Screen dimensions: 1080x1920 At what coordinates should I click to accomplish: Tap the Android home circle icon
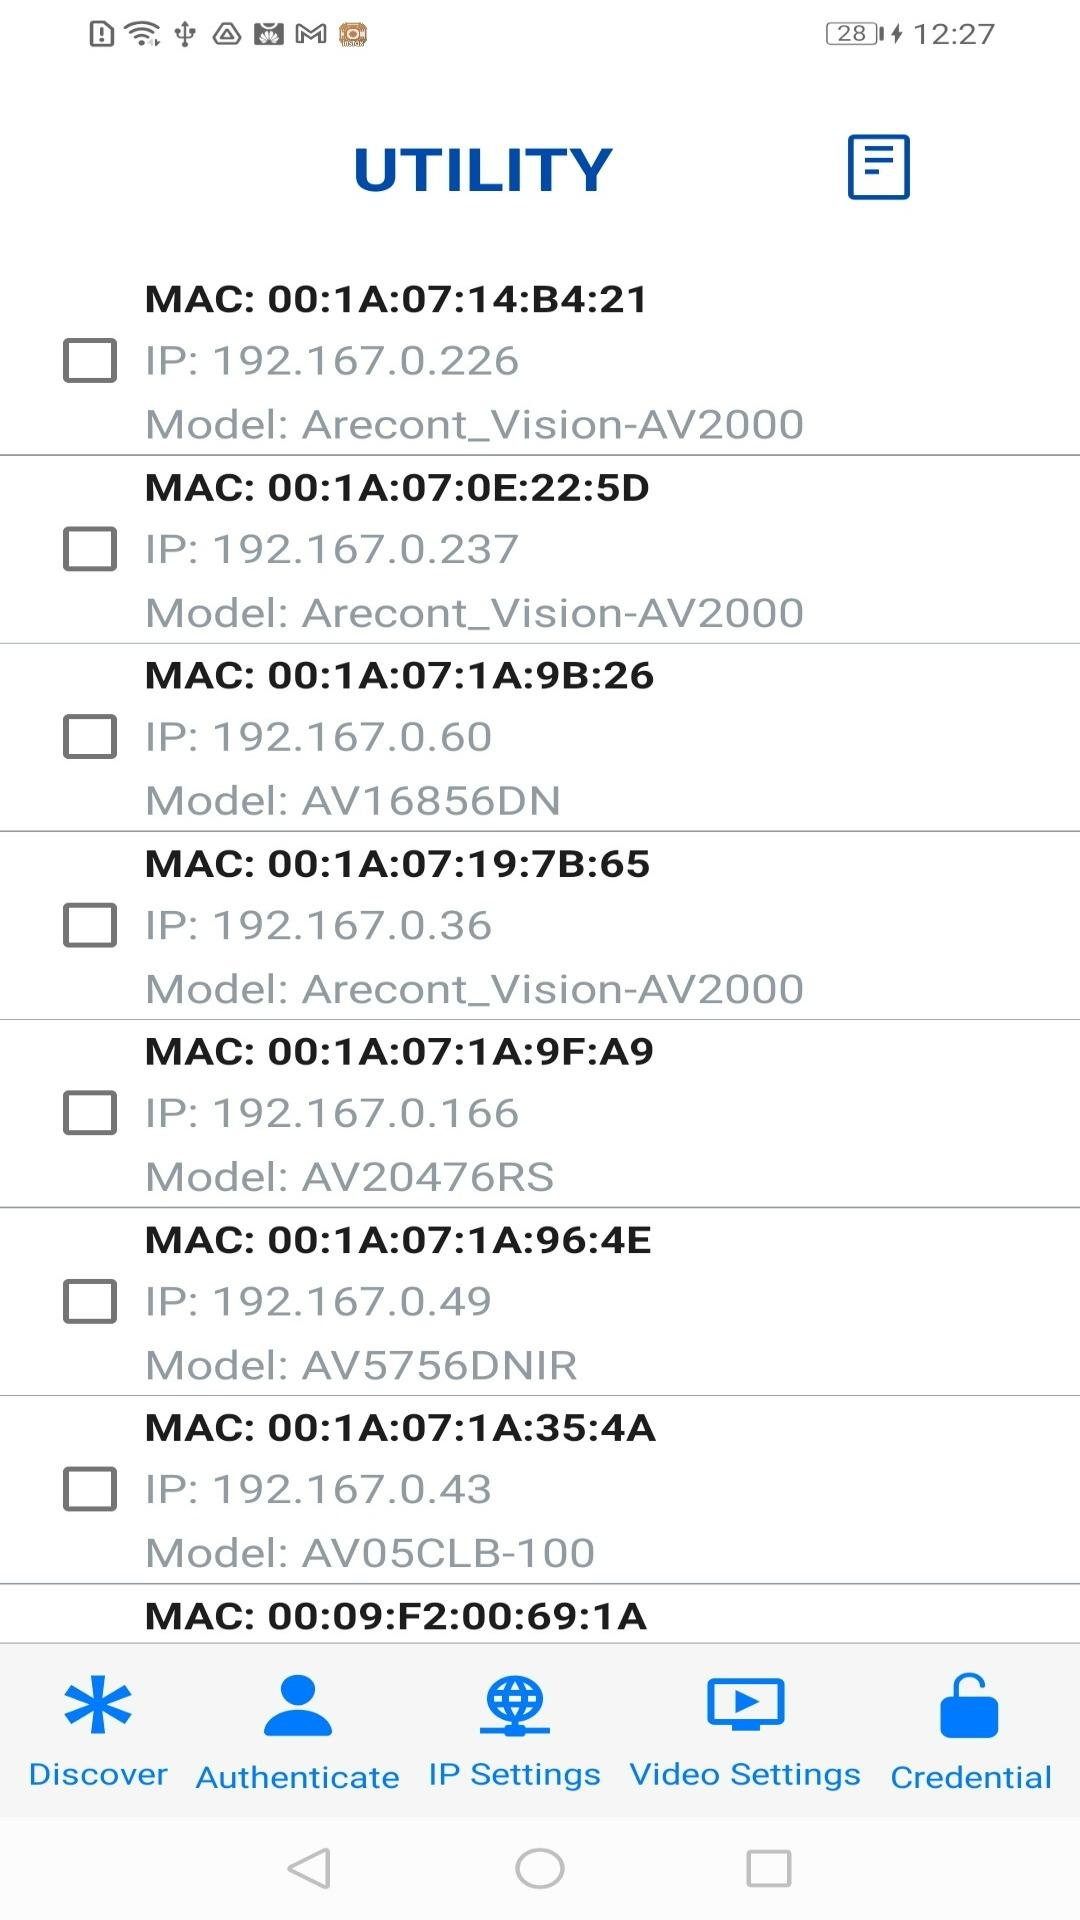(x=540, y=1868)
